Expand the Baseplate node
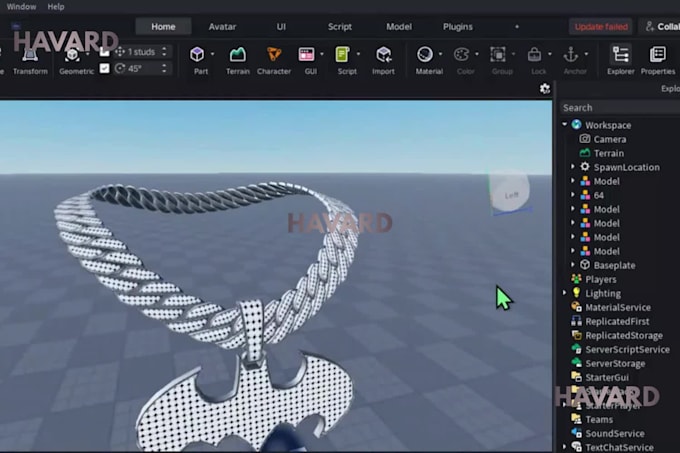 pyautogui.click(x=572, y=264)
